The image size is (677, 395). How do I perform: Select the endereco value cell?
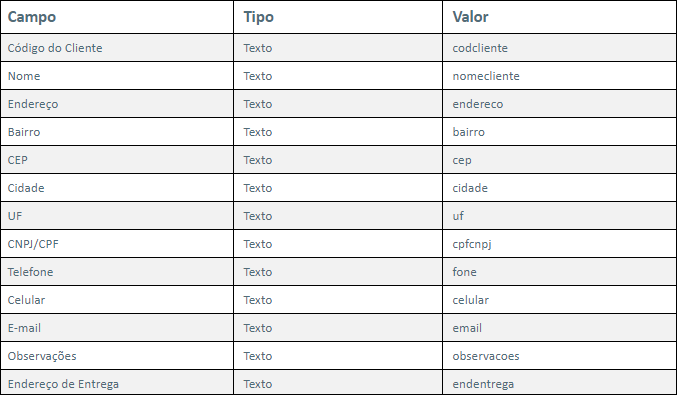[x=560, y=104]
